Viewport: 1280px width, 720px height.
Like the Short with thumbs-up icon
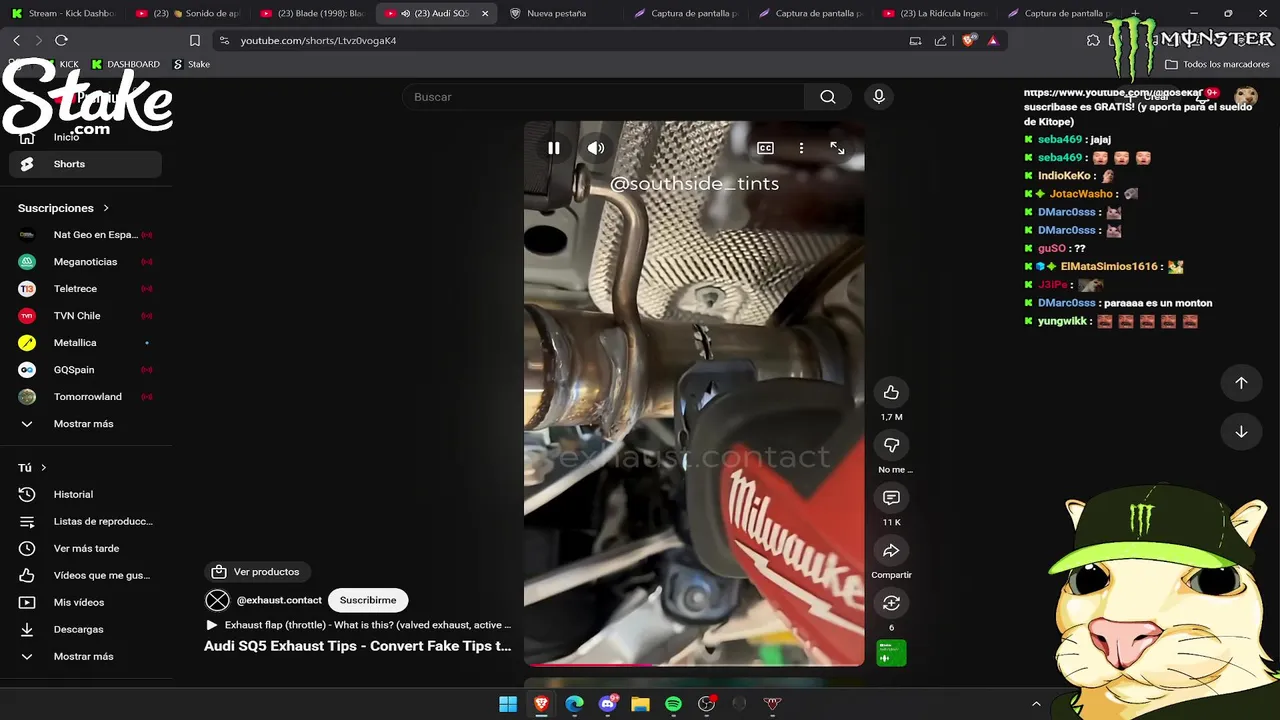click(891, 392)
